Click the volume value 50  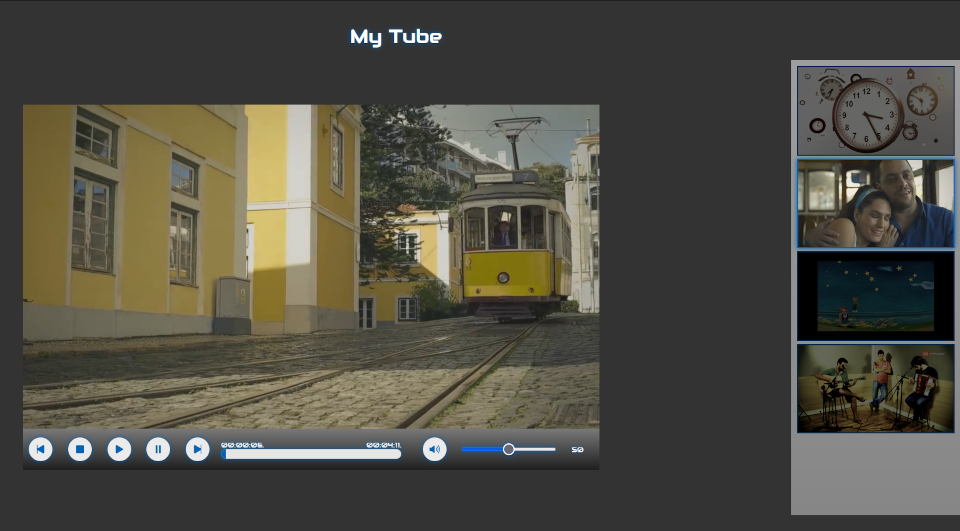tap(577, 450)
